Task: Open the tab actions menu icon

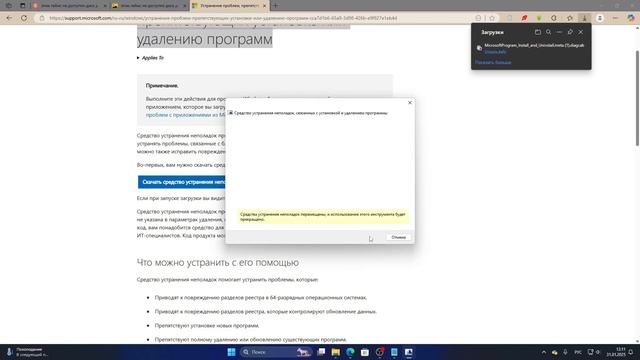Action: (x=9, y=6)
